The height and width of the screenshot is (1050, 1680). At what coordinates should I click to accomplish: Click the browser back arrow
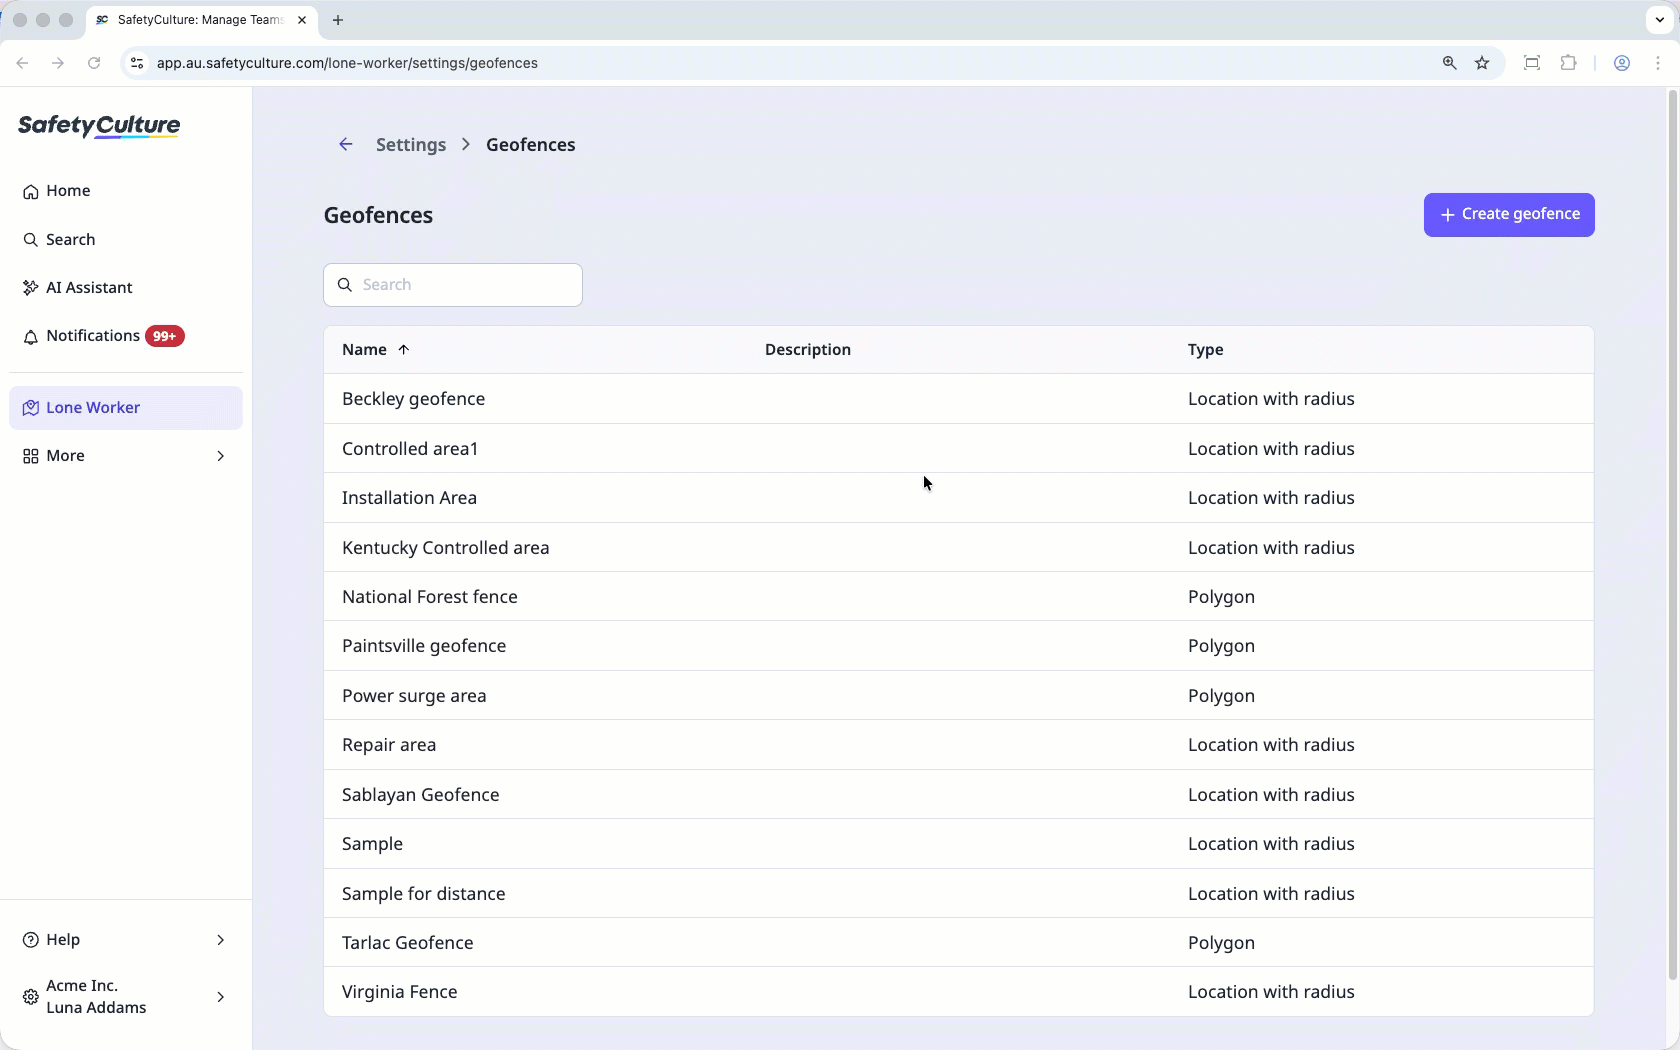pyautogui.click(x=22, y=63)
